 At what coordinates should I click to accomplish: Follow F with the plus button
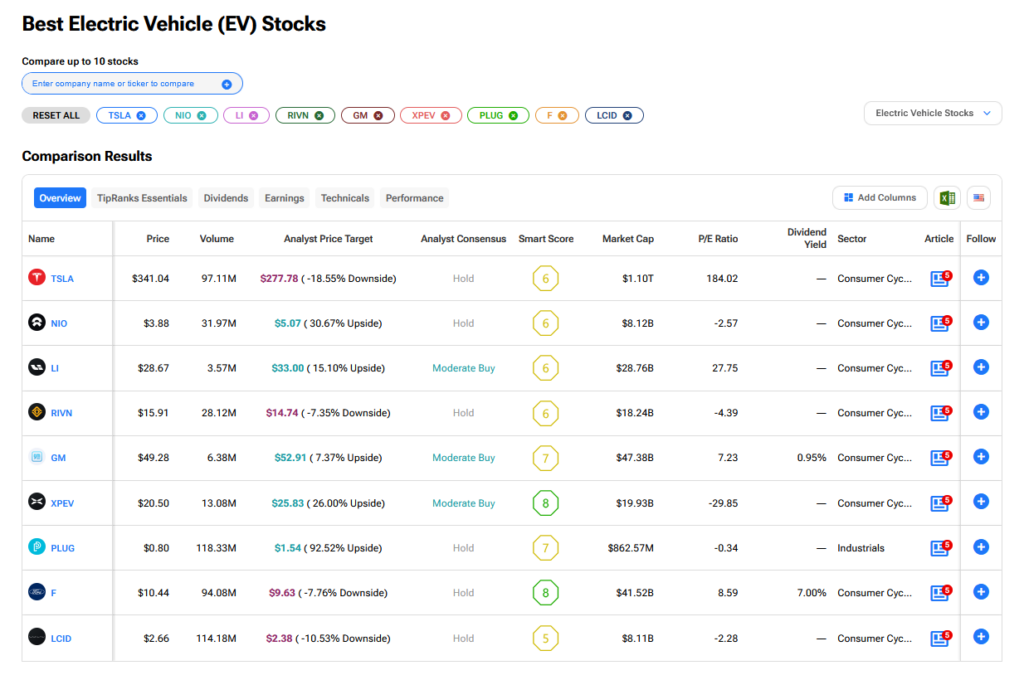[x=981, y=591]
